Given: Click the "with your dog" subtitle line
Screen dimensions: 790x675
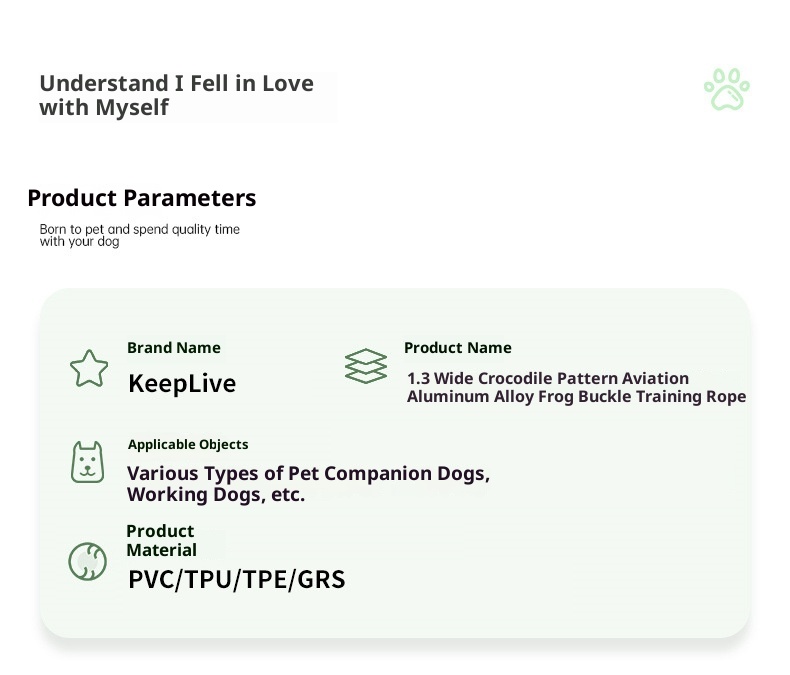Looking at the screenshot, I should coord(79,242).
